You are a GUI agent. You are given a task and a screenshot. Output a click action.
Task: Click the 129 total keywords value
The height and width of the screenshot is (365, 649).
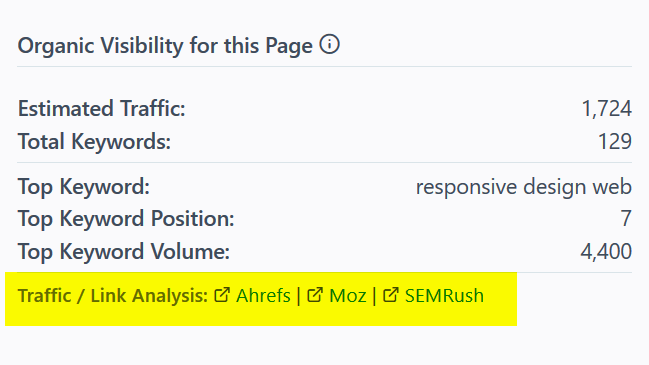[615, 142]
